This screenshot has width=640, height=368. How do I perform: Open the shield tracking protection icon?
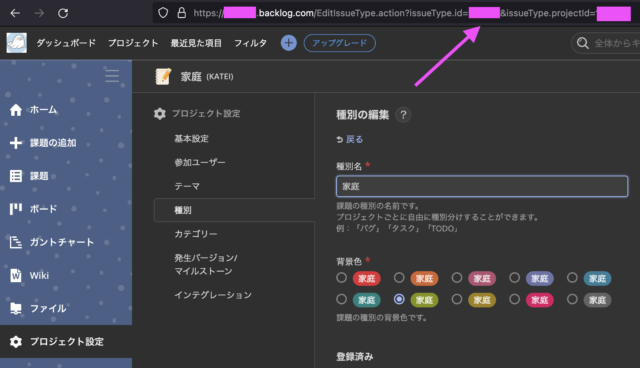point(163,13)
